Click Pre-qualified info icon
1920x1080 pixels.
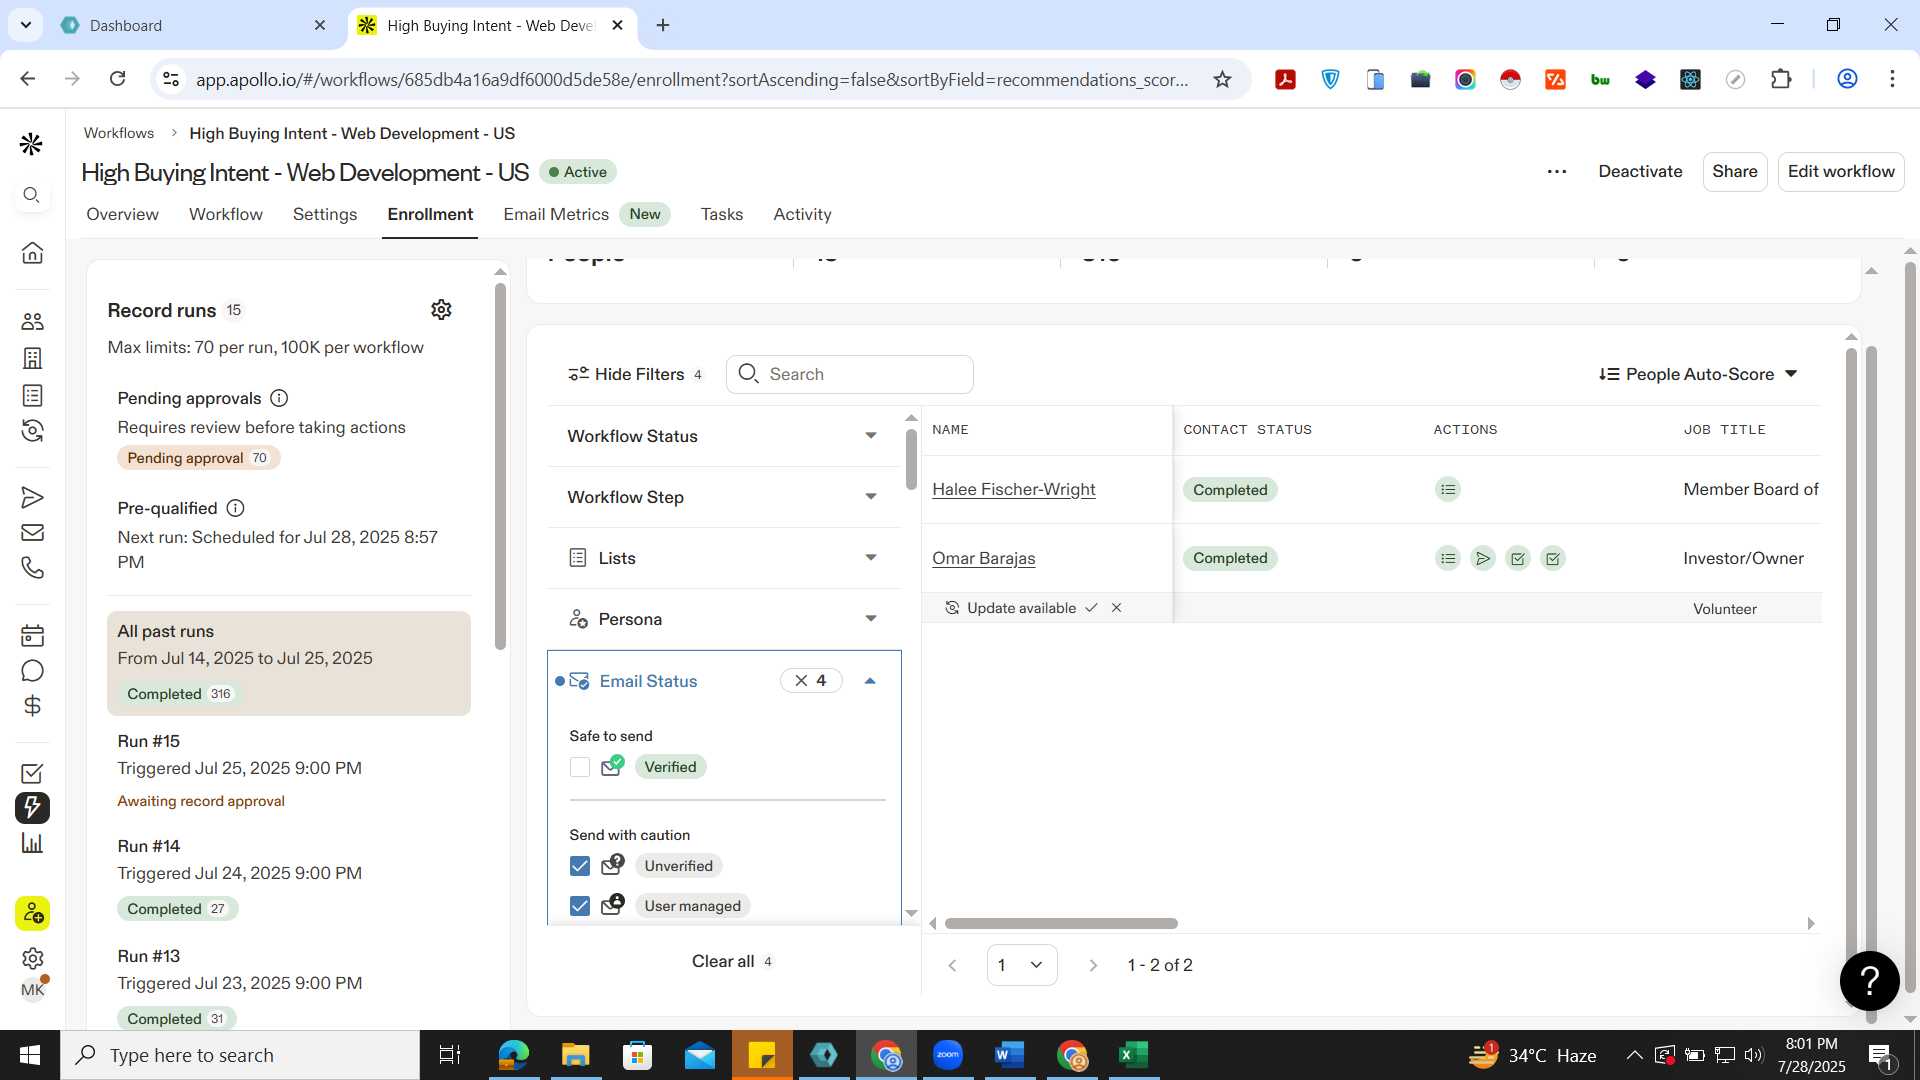(235, 508)
